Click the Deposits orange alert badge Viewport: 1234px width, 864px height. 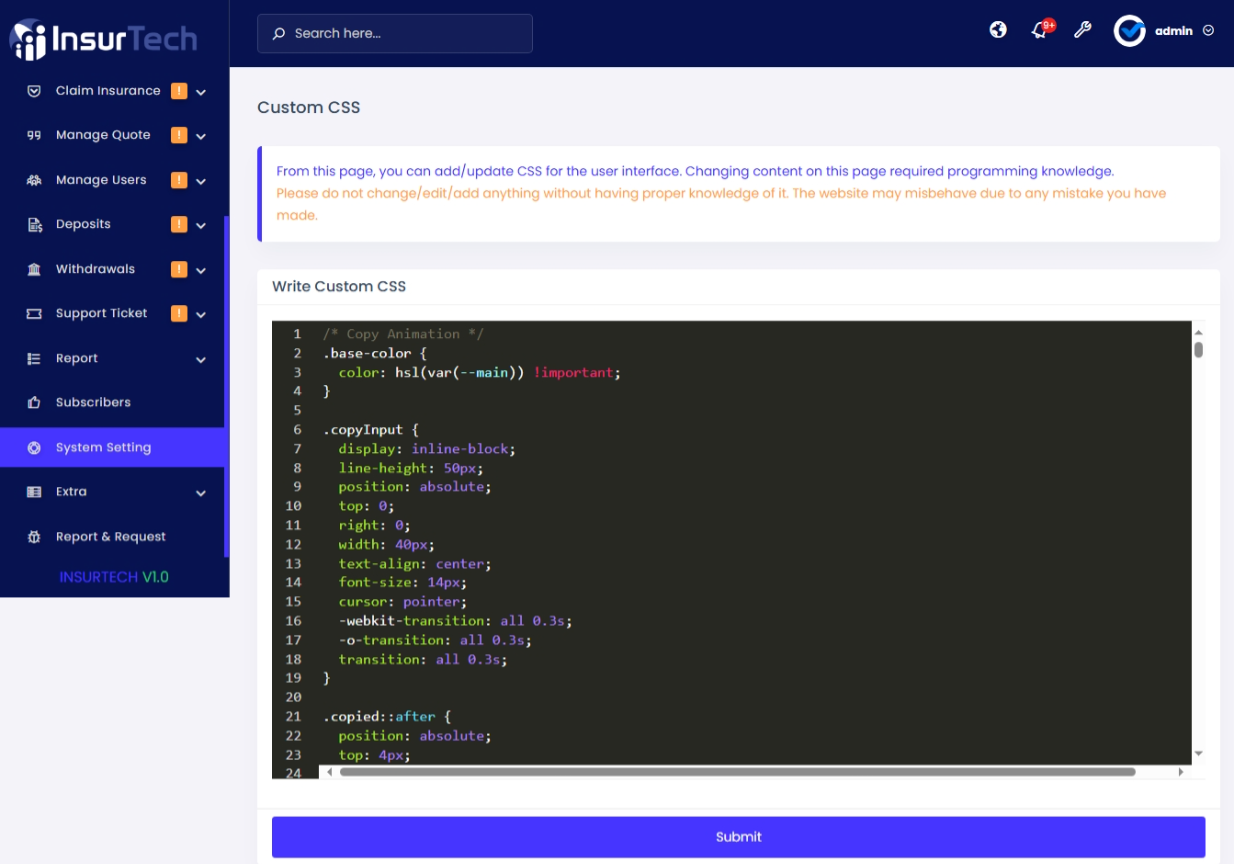(x=179, y=224)
